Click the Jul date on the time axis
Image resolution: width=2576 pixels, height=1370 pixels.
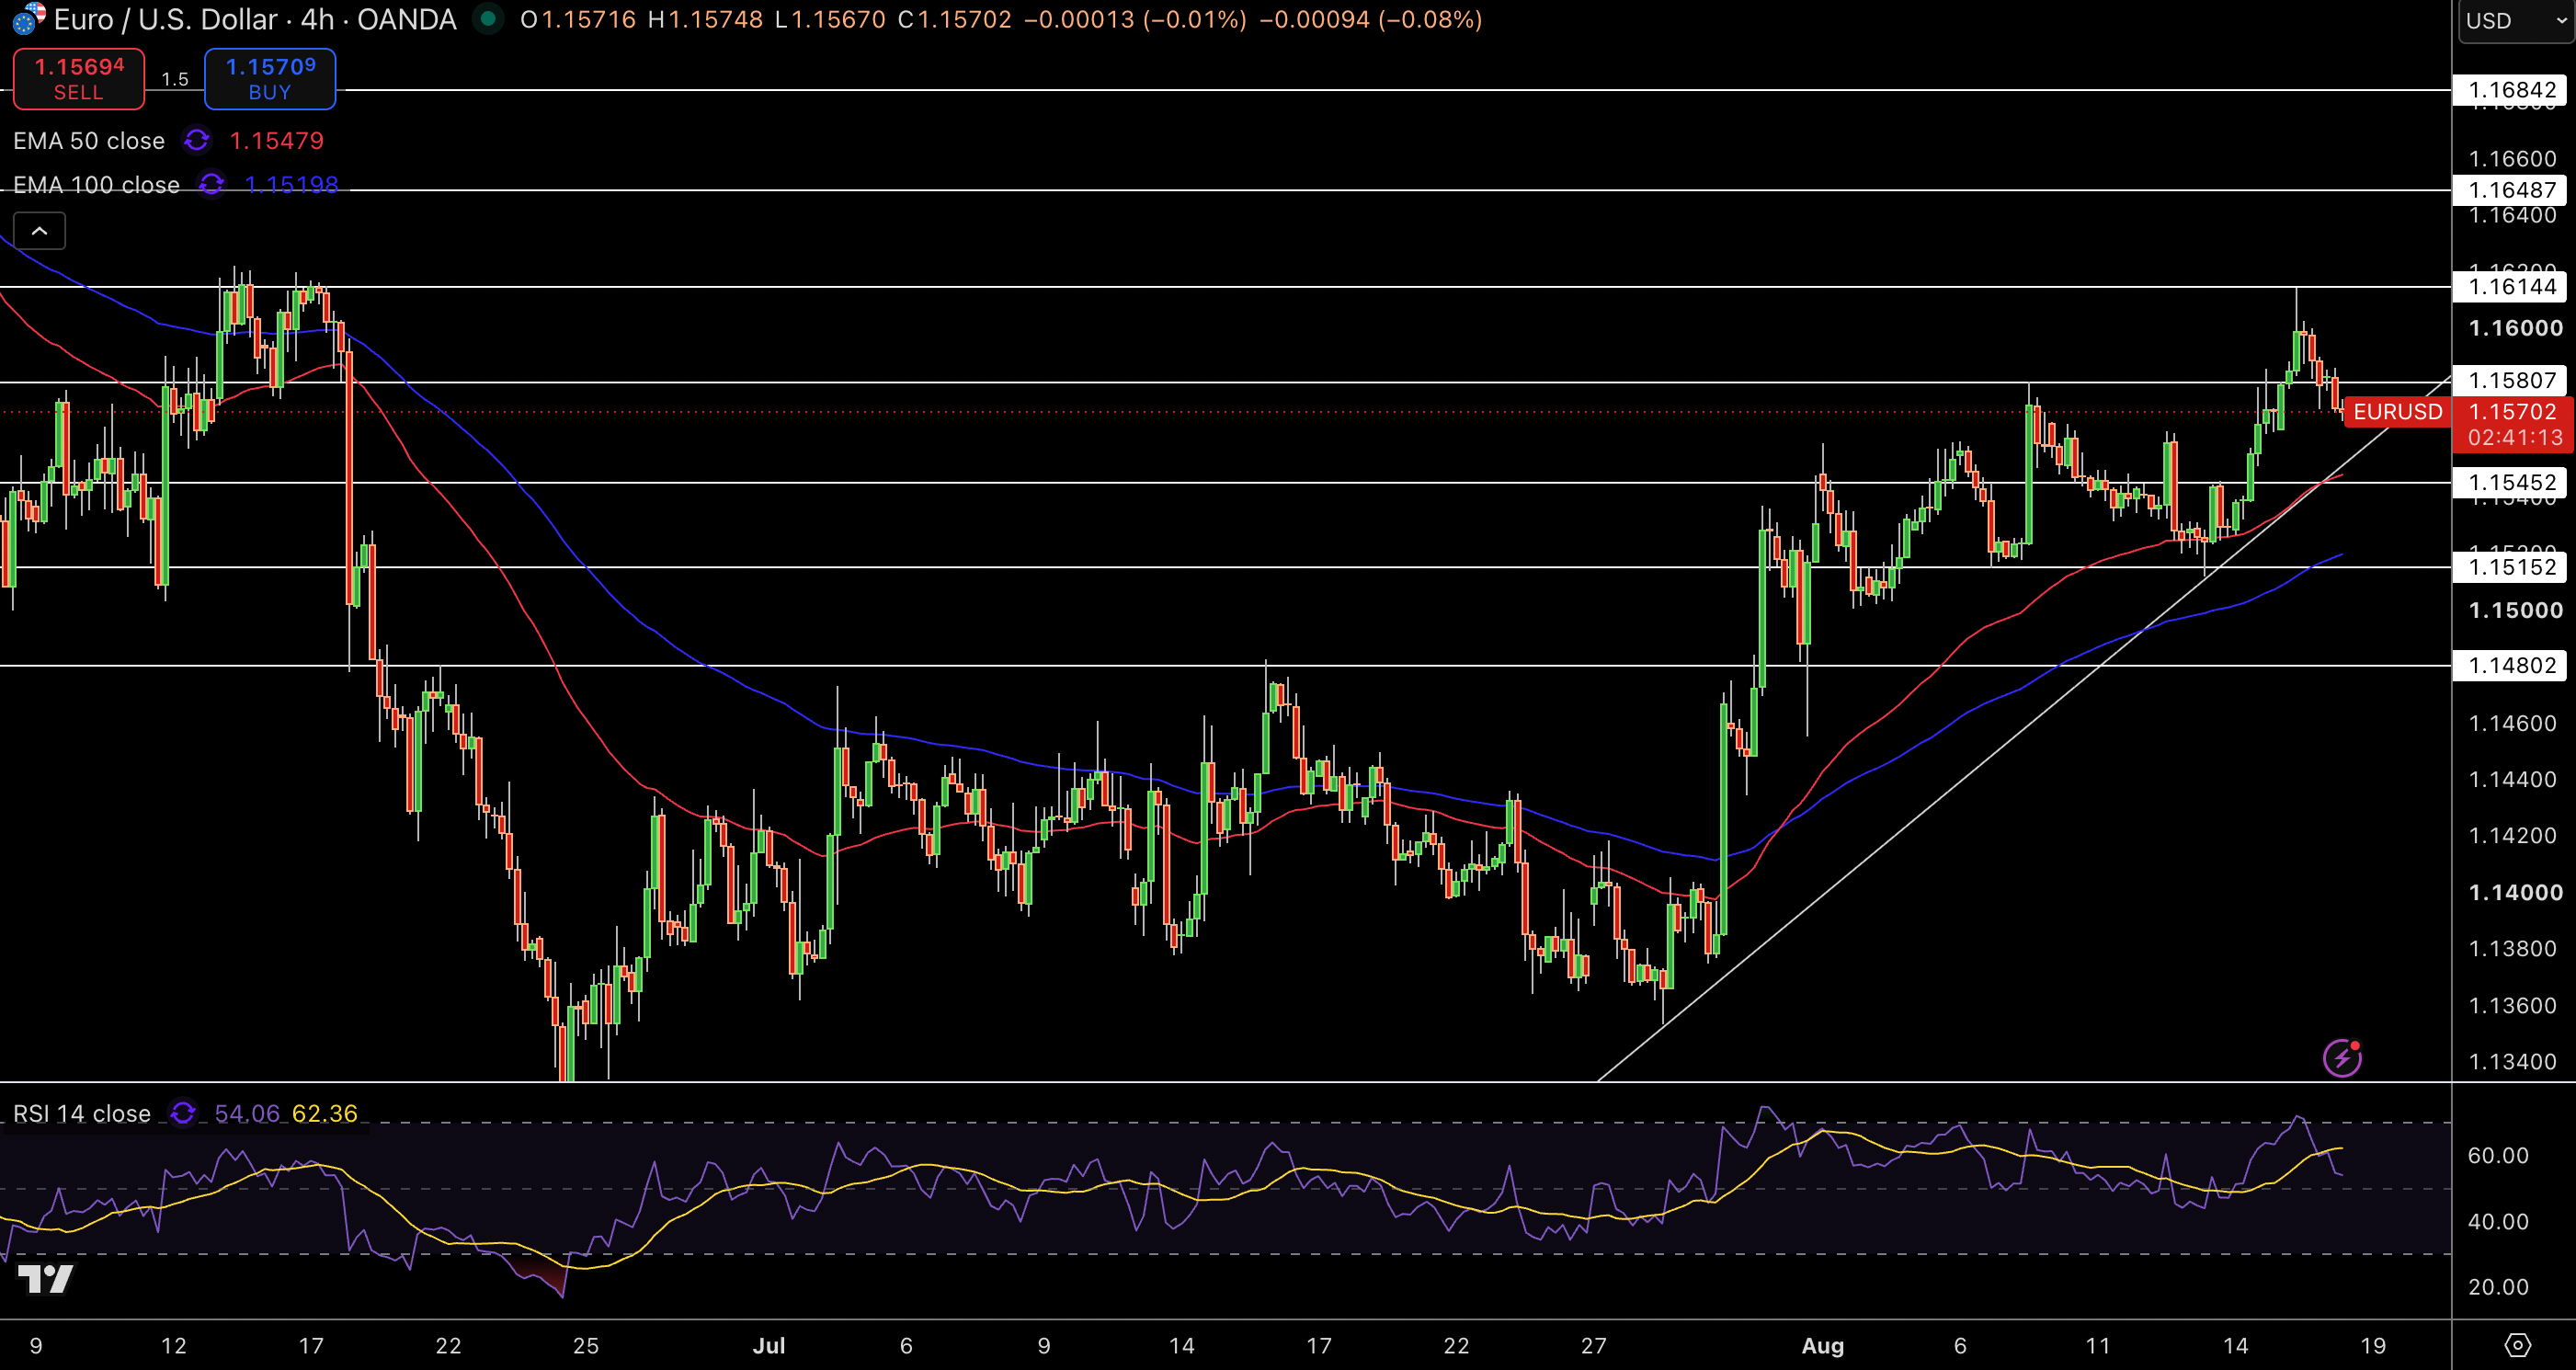(768, 1345)
